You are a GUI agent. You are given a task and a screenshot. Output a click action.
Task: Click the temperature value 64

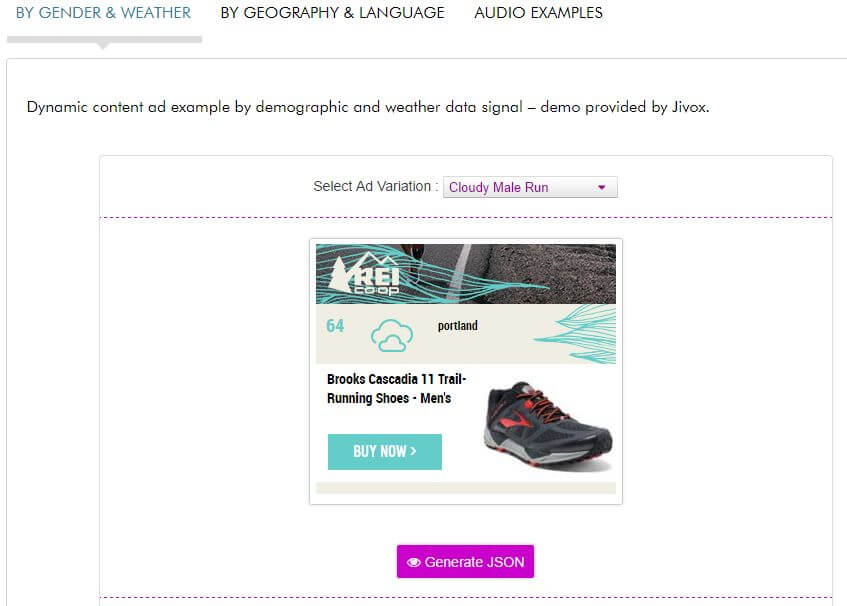click(x=335, y=326)
